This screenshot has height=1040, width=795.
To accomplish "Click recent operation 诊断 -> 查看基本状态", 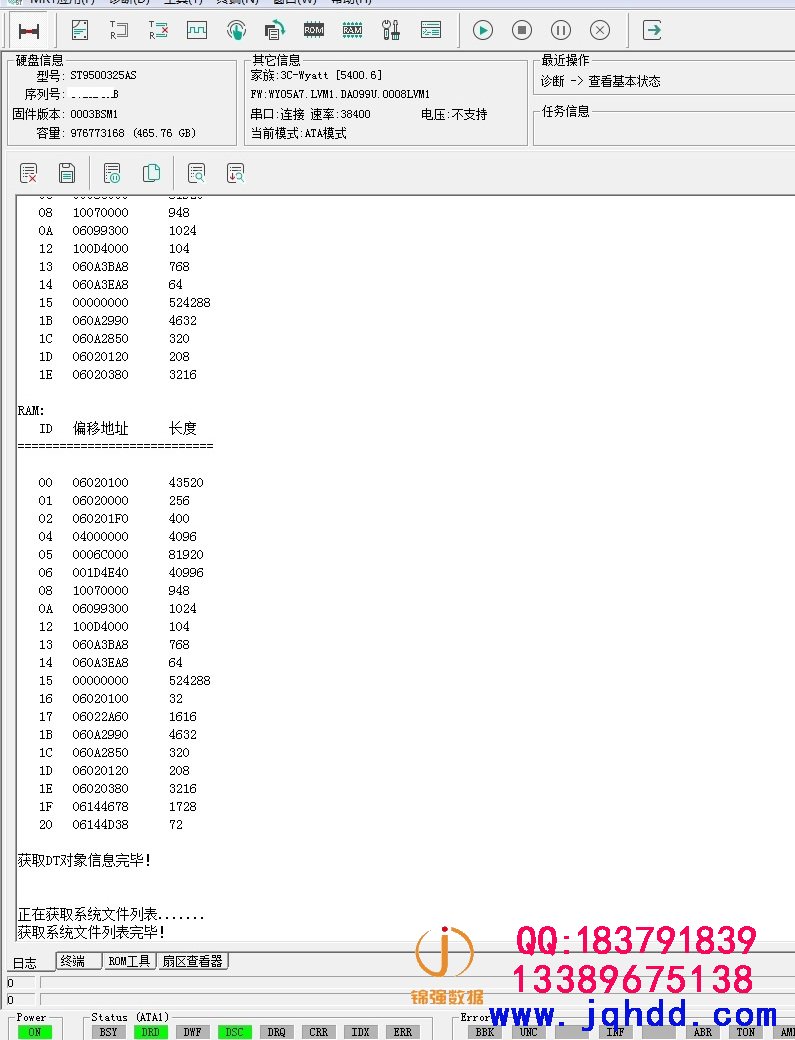I will tap(601, 81).
